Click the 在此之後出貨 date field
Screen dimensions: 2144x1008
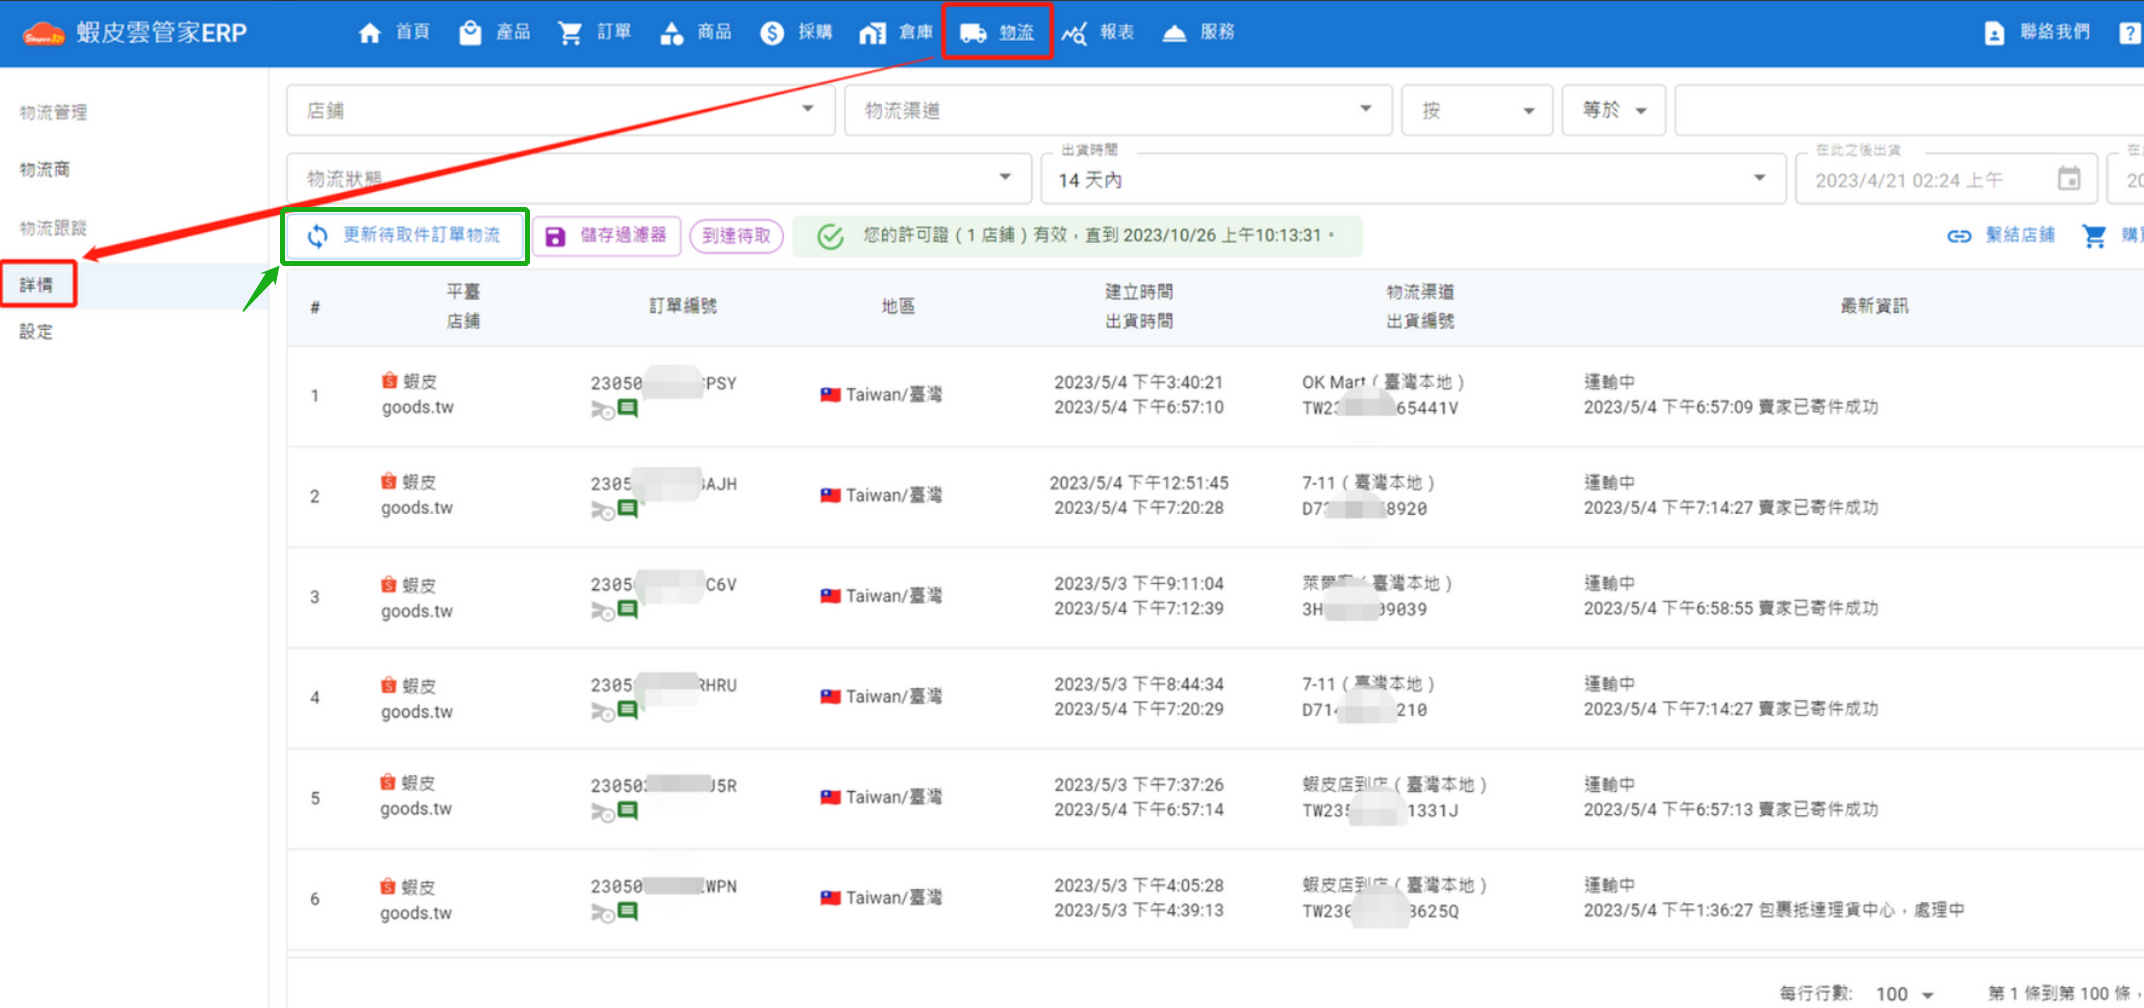[x=1948, y=178]
